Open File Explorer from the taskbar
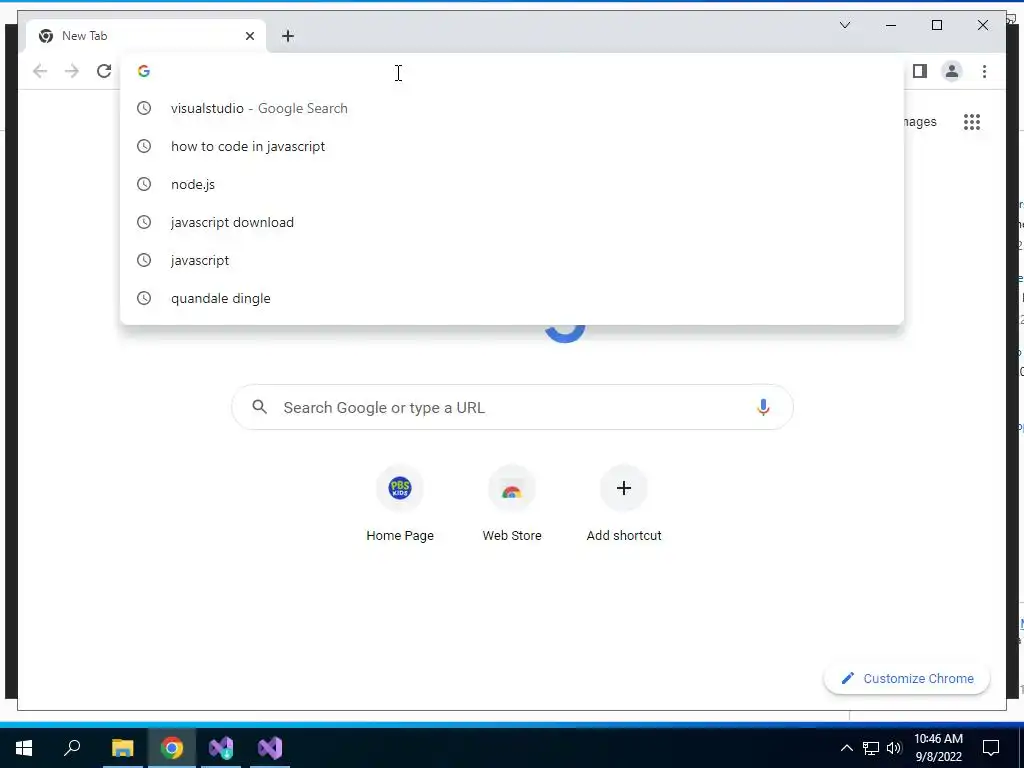This screenshot has height=768, width=1024. coord(122,748)
